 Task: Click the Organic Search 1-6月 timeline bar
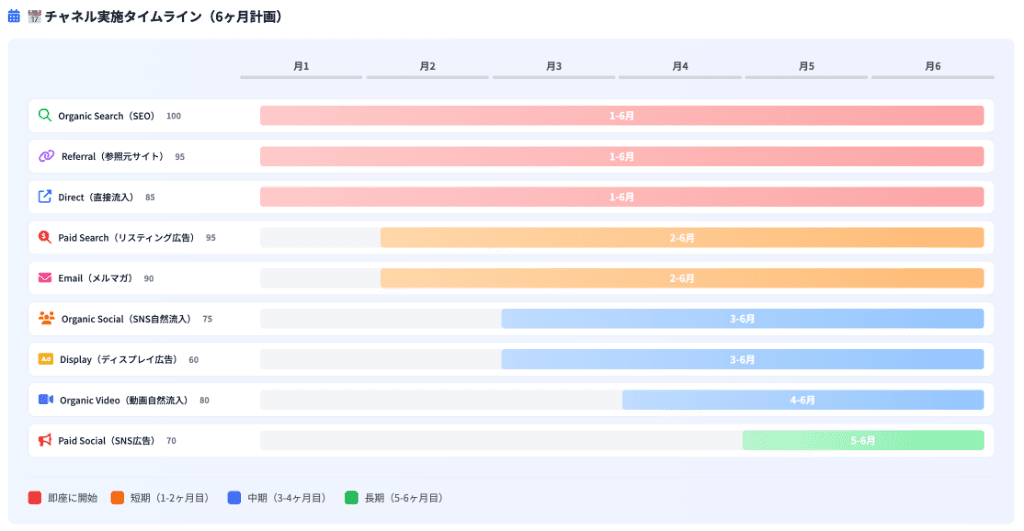pos(621,116)
